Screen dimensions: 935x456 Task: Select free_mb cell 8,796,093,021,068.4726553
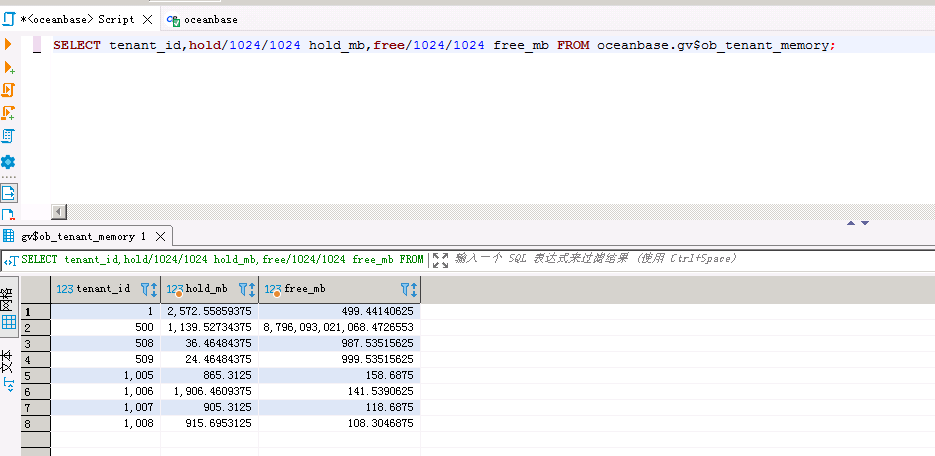(x=339, y=327)
